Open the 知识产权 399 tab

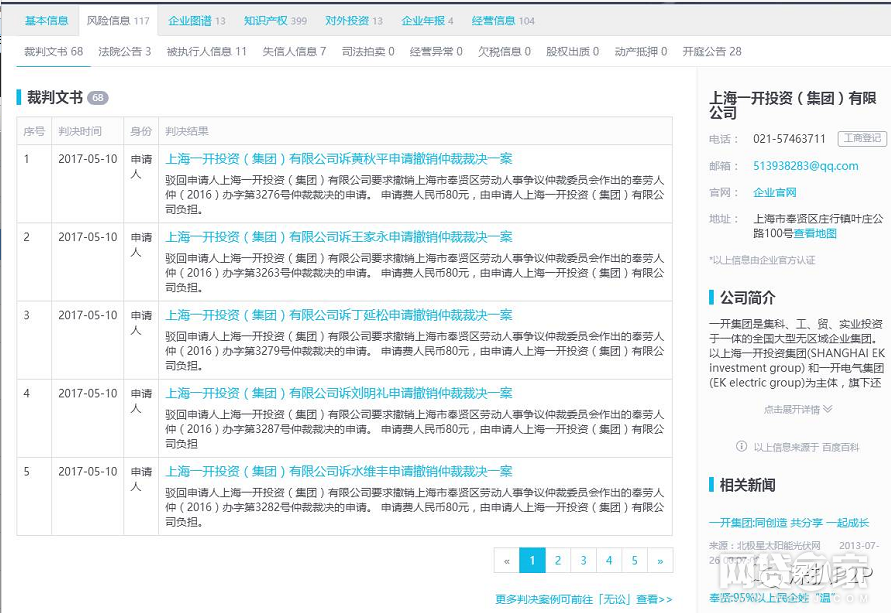click(x=275, y=21)
